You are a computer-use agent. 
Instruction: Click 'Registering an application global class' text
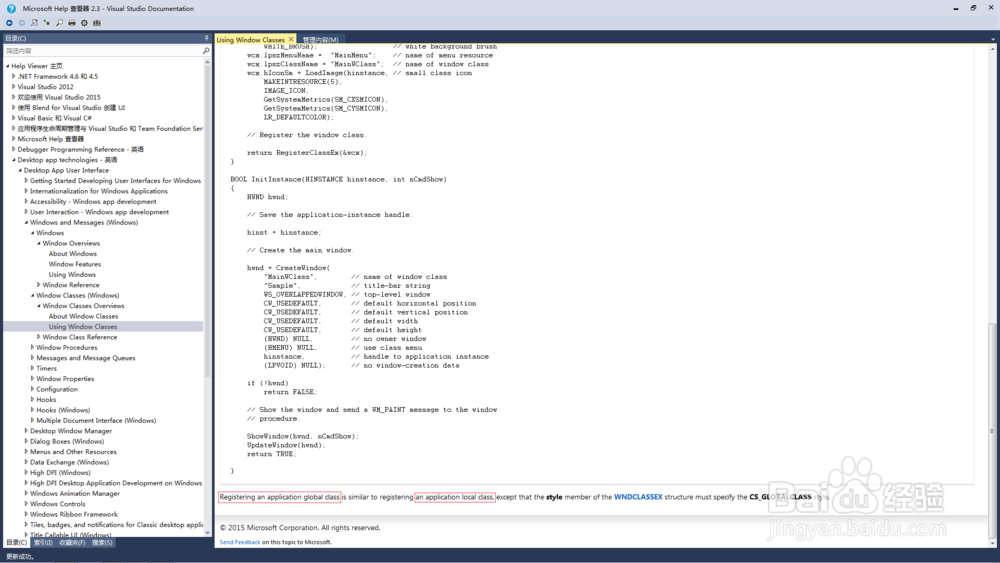(279, 497)
